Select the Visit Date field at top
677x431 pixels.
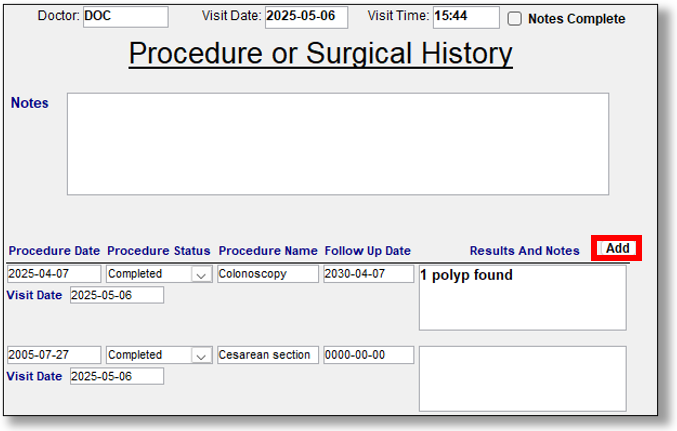tap(306, 17)
